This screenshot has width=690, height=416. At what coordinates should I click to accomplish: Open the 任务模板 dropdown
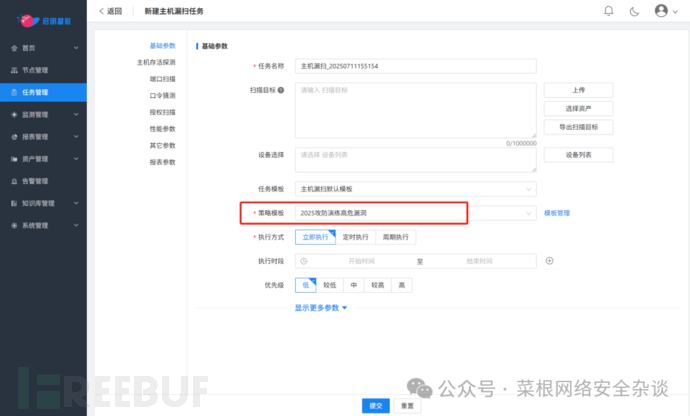416,189
